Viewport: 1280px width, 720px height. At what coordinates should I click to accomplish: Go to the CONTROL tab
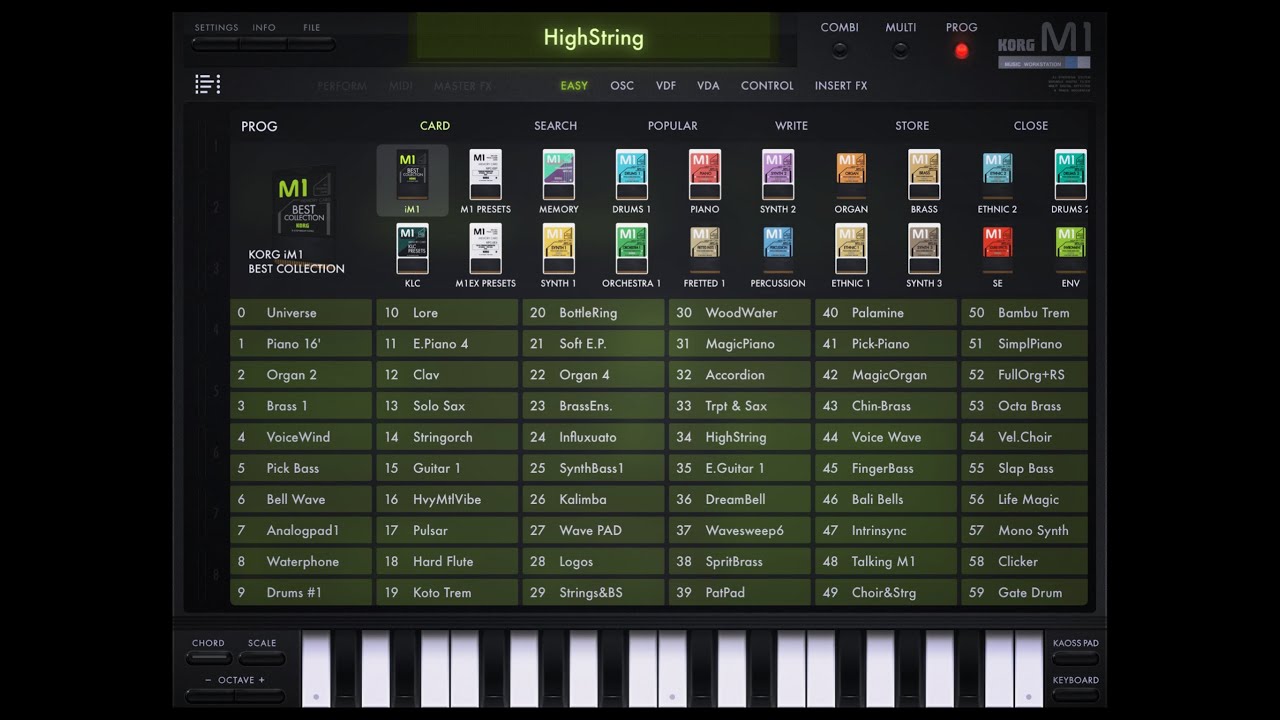pyautogui.click(x=767, y=86)
